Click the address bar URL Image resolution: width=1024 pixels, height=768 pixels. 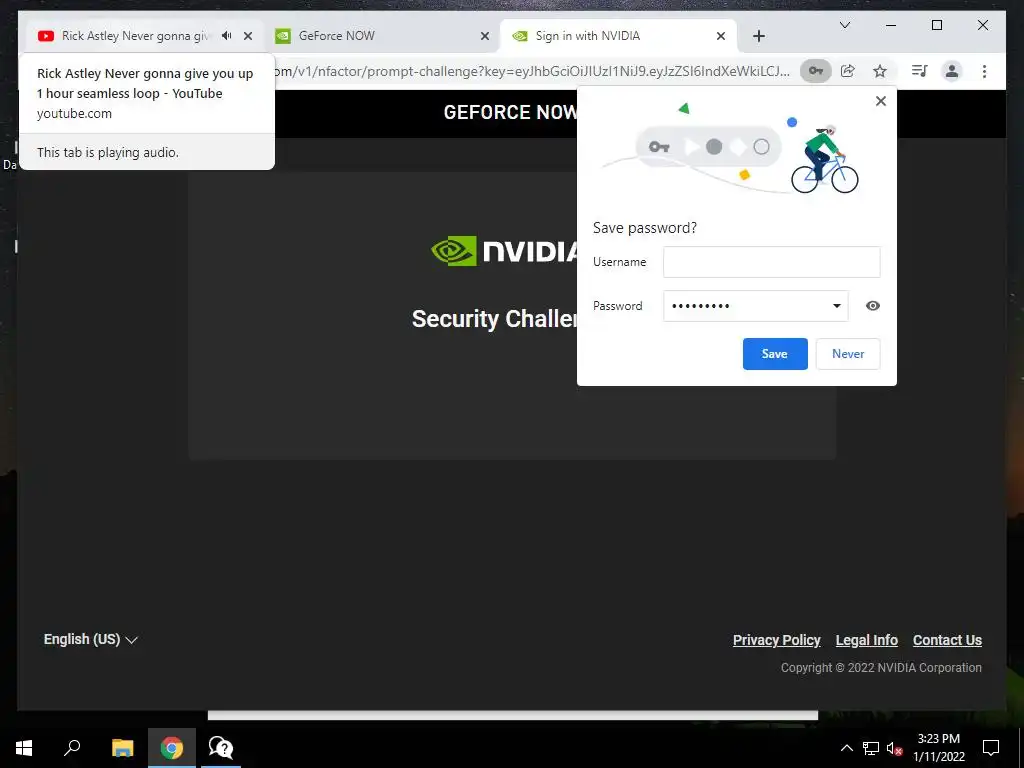[x=532, y=71]
